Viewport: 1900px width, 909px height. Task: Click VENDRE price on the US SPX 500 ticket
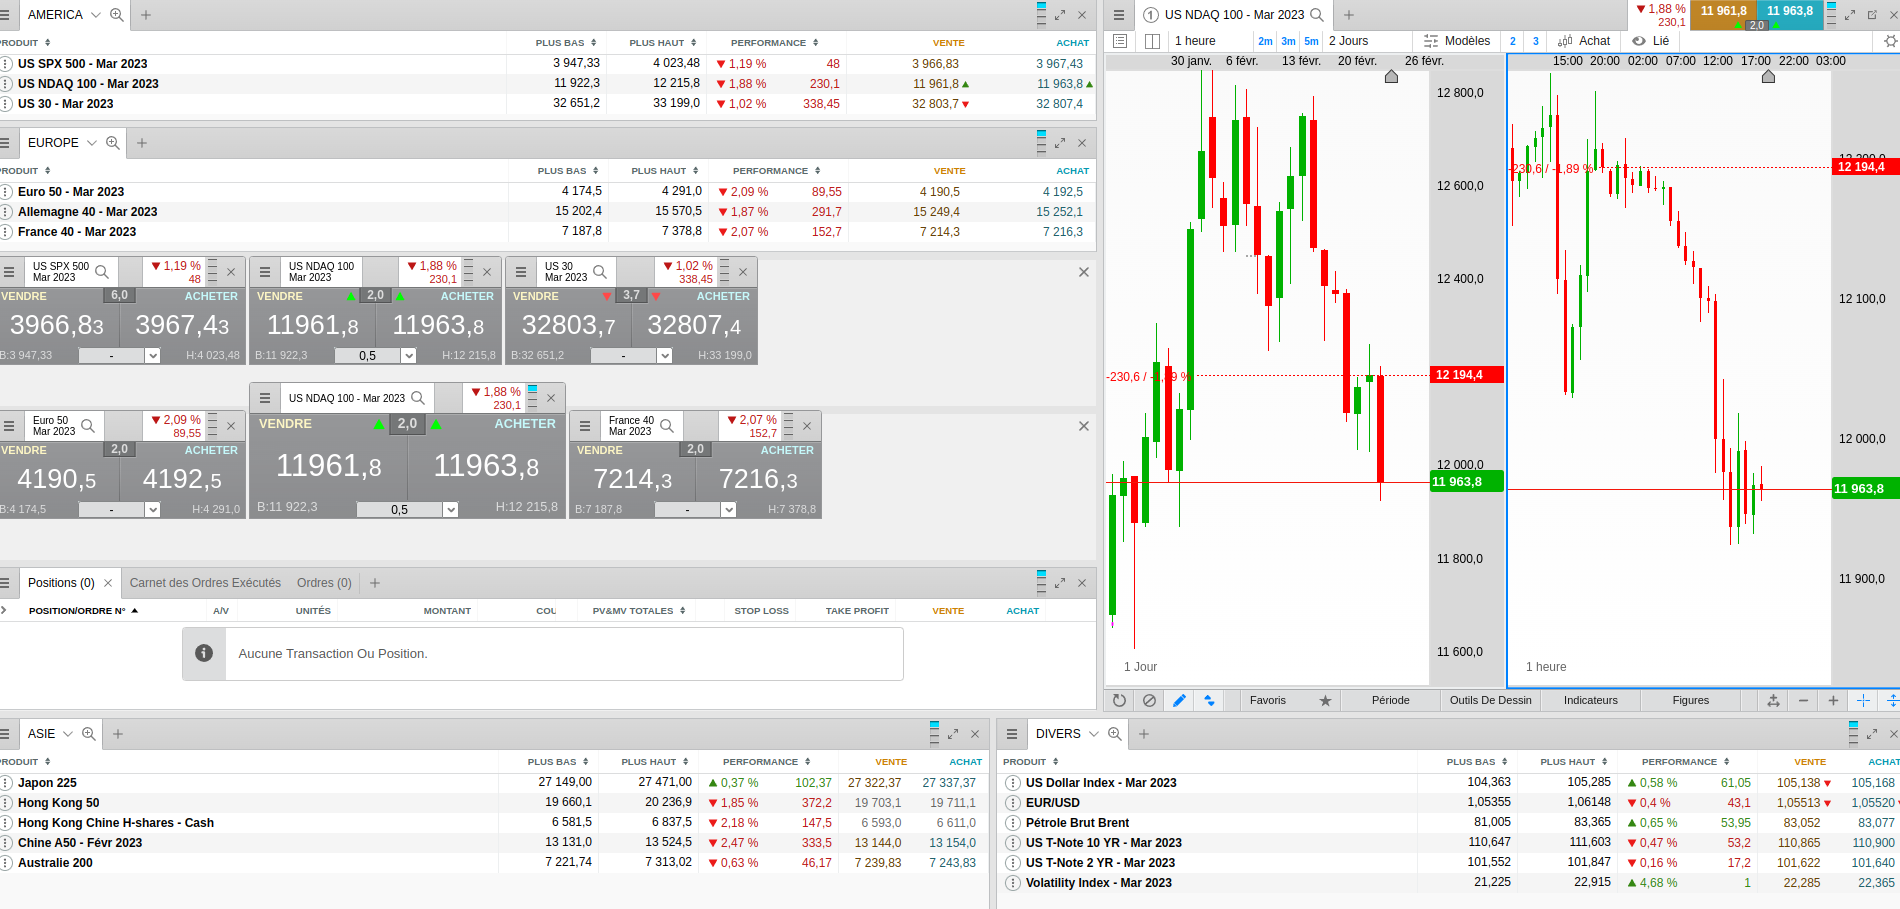(x=58, y=325)
